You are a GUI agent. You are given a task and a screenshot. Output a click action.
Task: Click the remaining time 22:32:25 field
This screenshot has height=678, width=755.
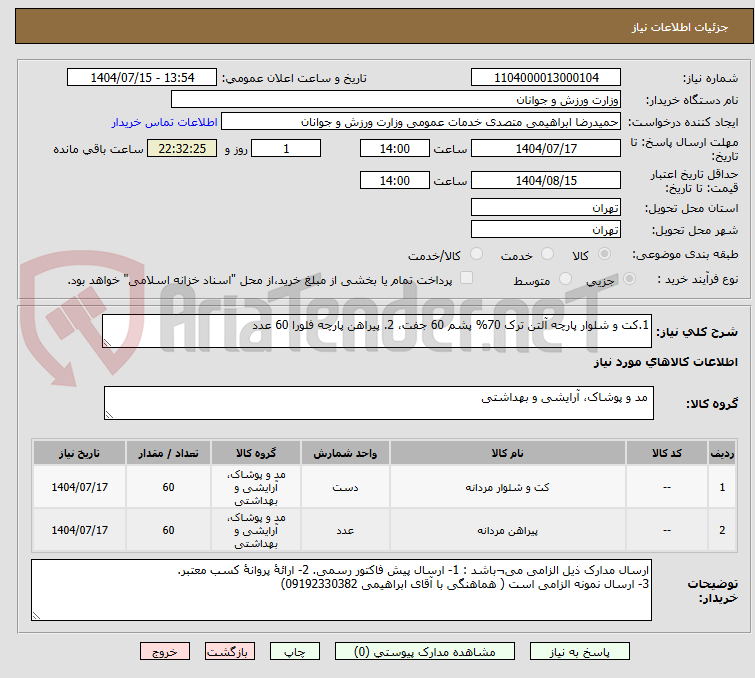182,148
